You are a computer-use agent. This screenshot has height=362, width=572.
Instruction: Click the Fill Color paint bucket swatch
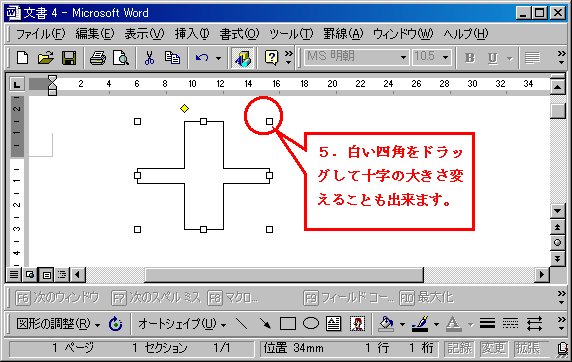387,323
